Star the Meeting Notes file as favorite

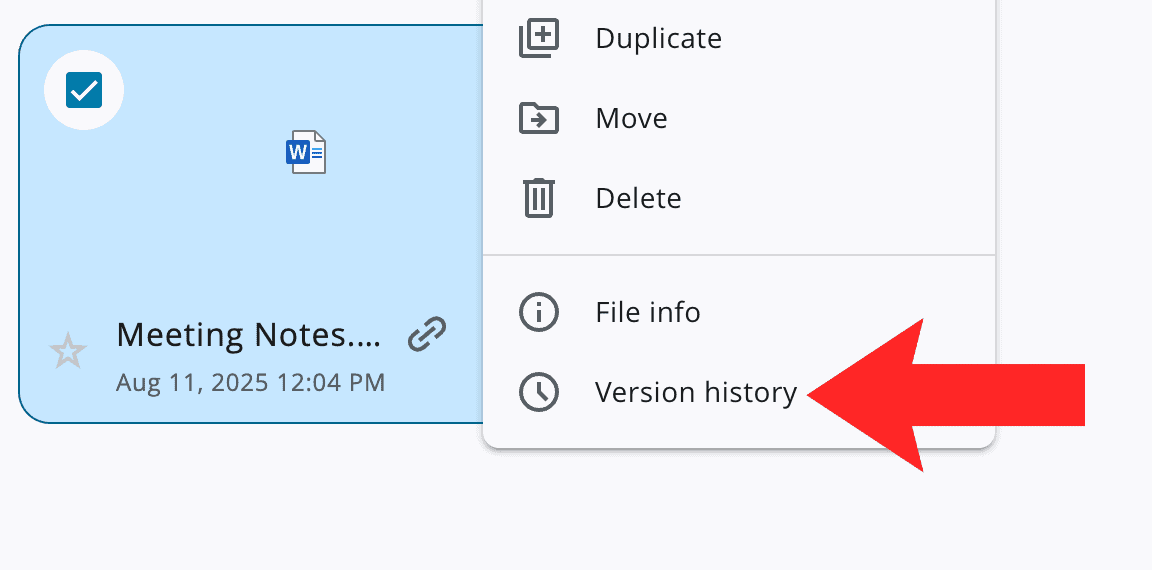68,351
